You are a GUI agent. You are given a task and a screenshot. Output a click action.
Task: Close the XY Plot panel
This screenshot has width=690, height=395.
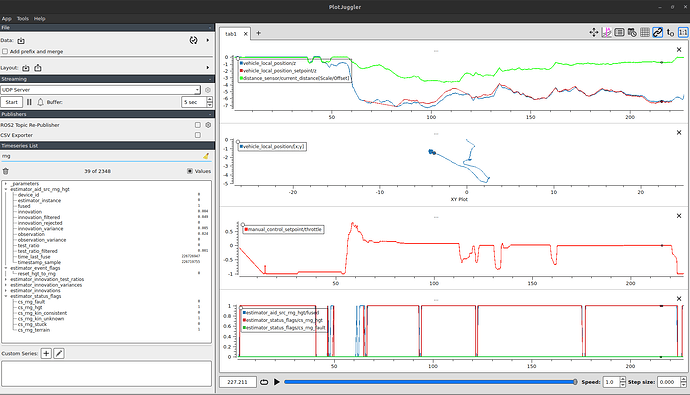pyautogui.click(x=679, y=132)
